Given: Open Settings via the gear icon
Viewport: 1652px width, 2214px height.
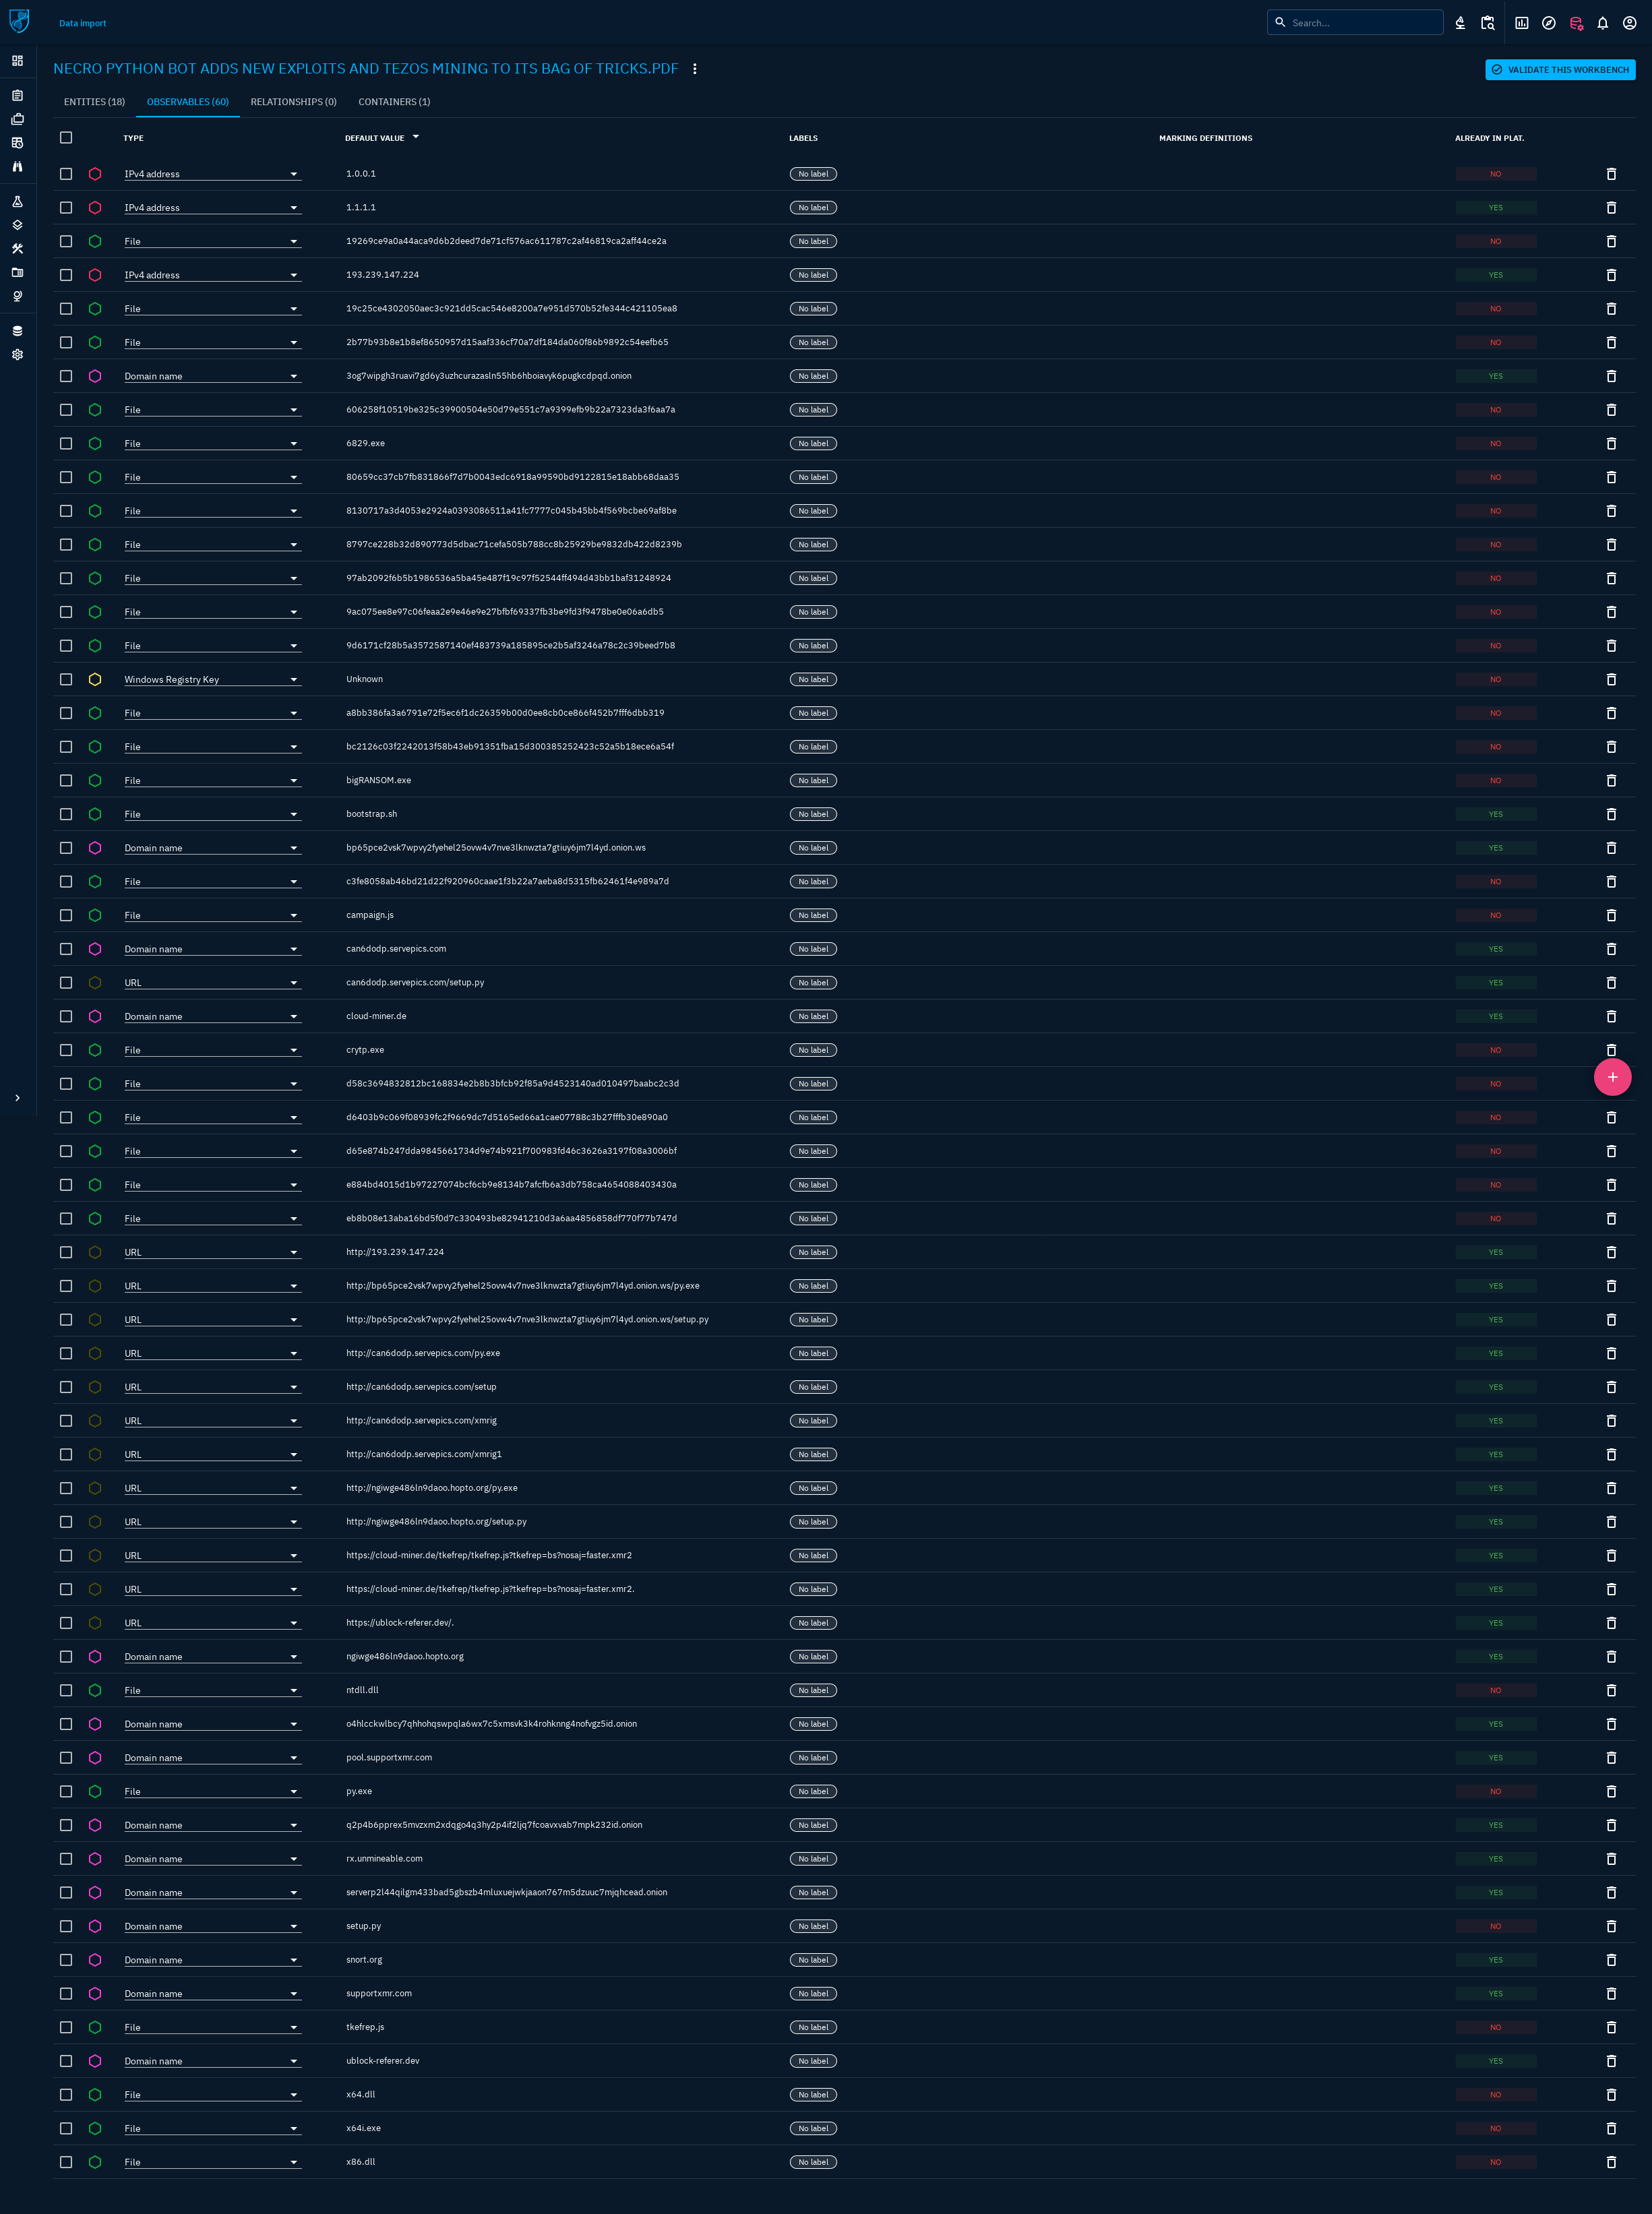Looking at the screenshot, I should [18, 354].
